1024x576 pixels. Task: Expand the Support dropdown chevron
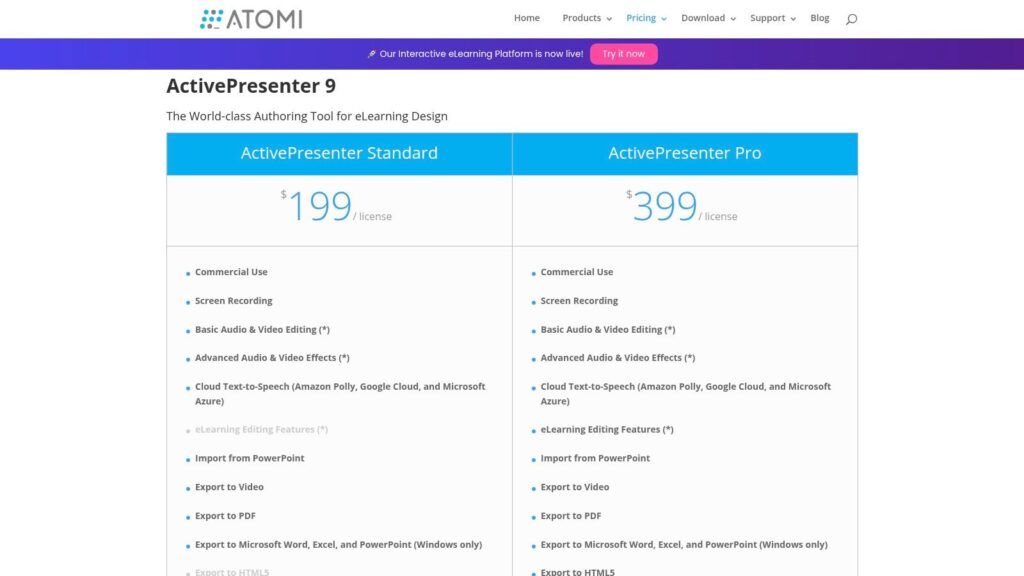(793, 19)
